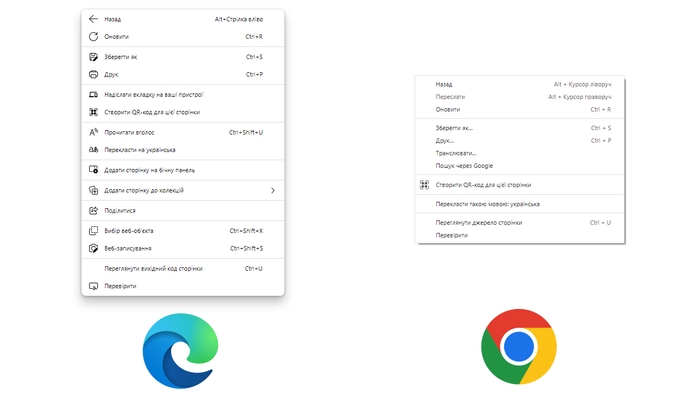Viewport: 700px width, 409px height.
Task: Click the add-to-sidebar icon in Edge menu
Action: (93, 170)
